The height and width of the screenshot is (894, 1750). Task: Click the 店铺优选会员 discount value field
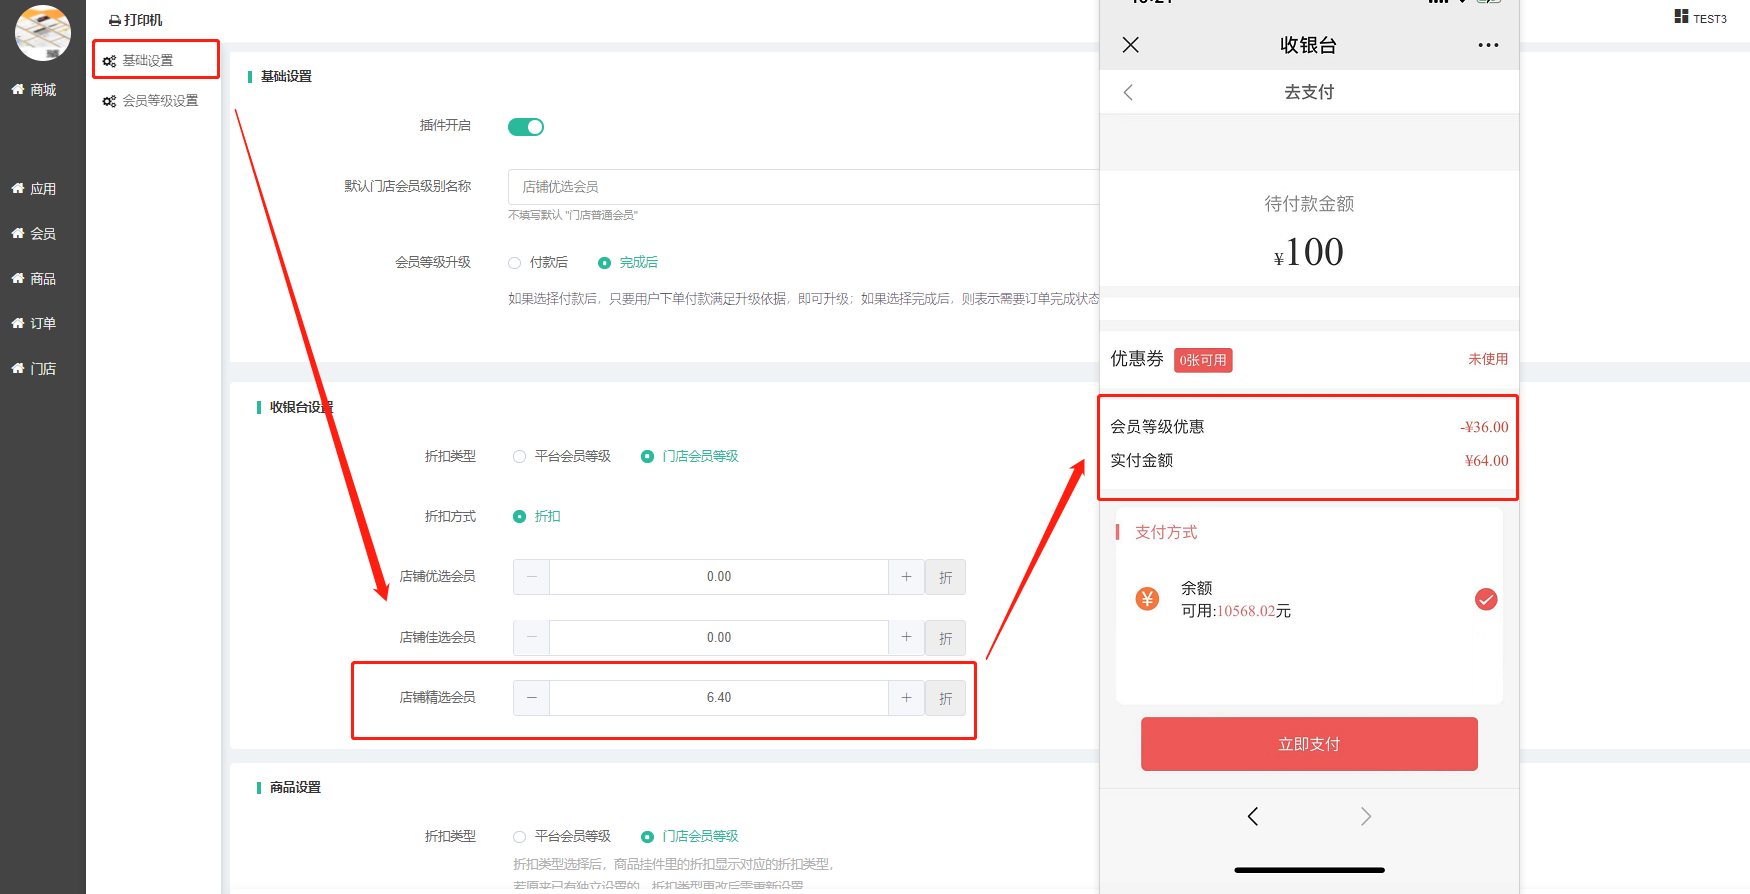pyautogui.click(x=718, y=577)
